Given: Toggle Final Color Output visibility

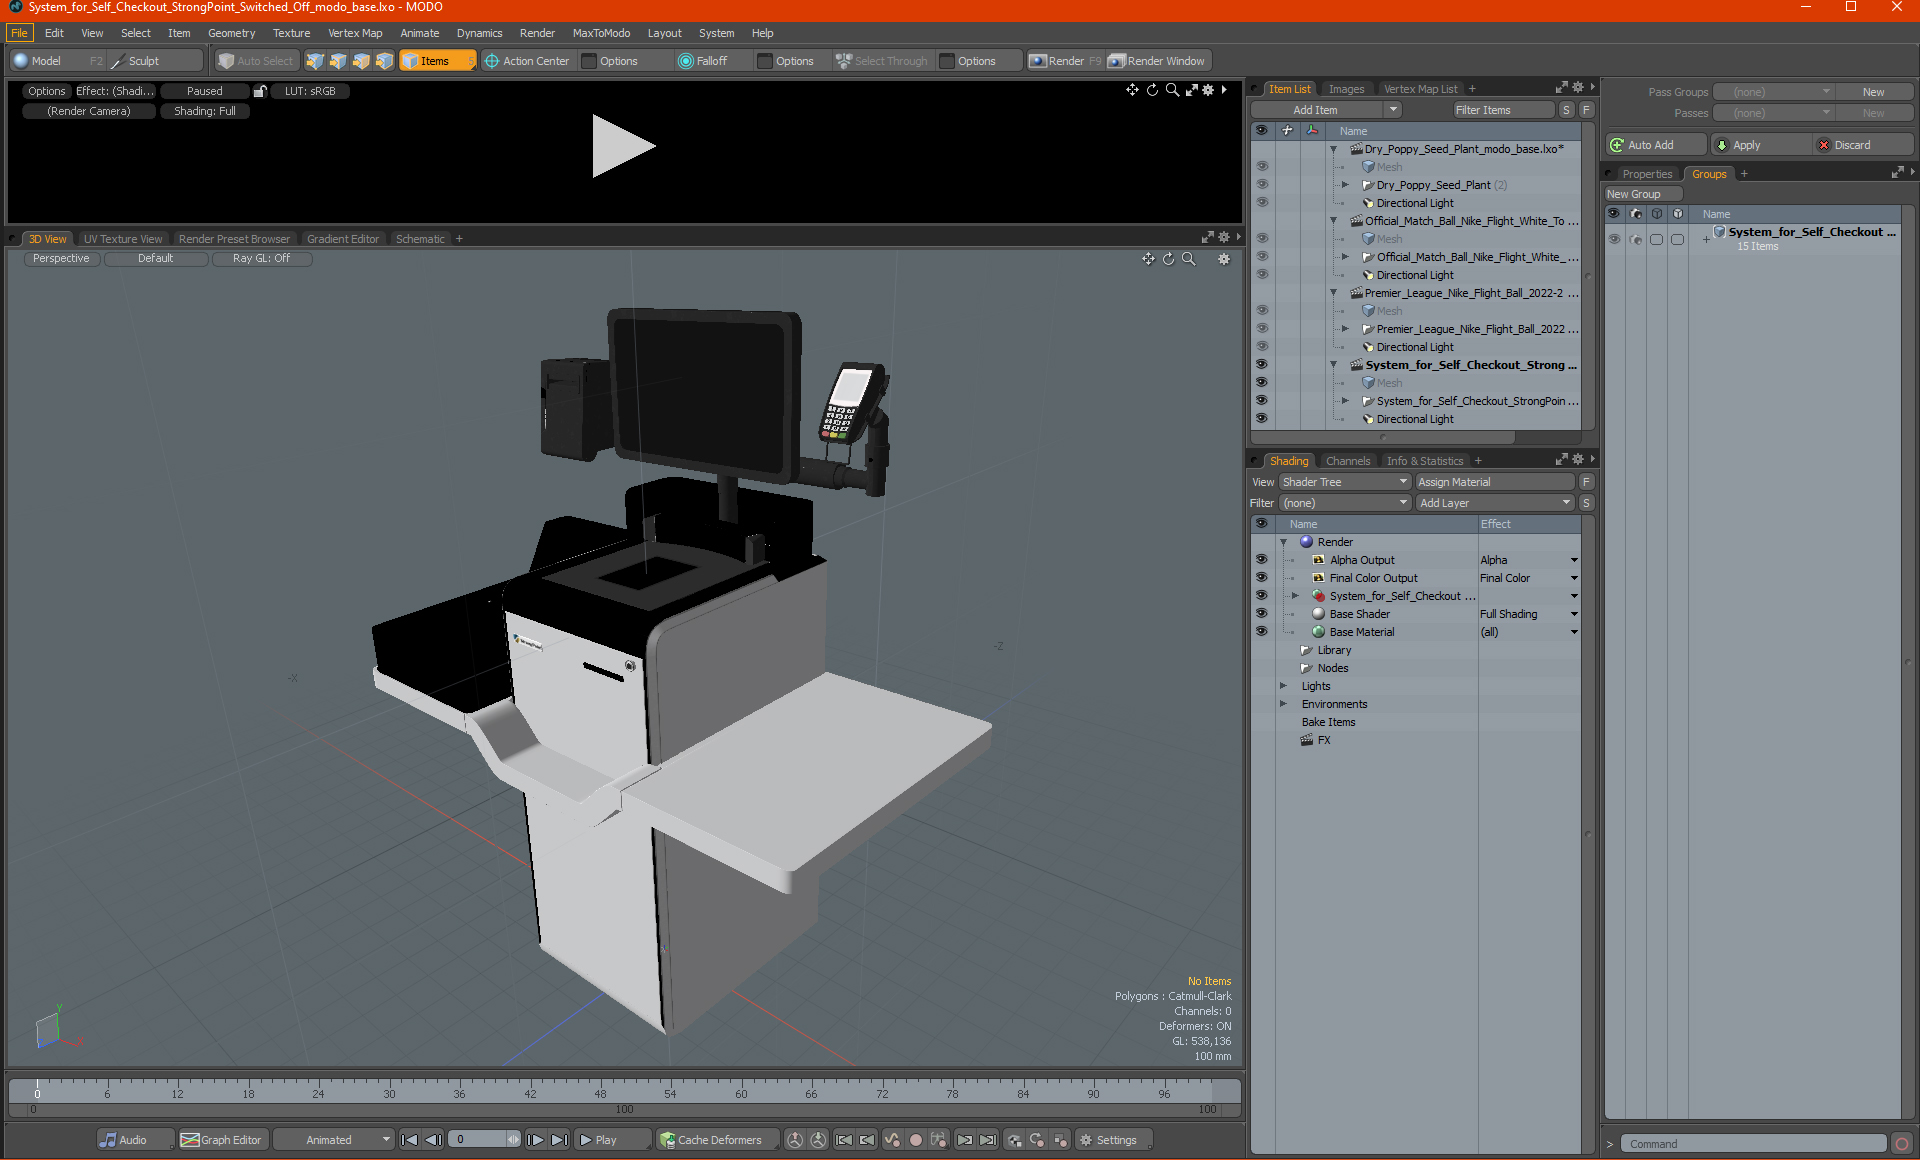Looking at the screenshot, I should pos(1261,578).
